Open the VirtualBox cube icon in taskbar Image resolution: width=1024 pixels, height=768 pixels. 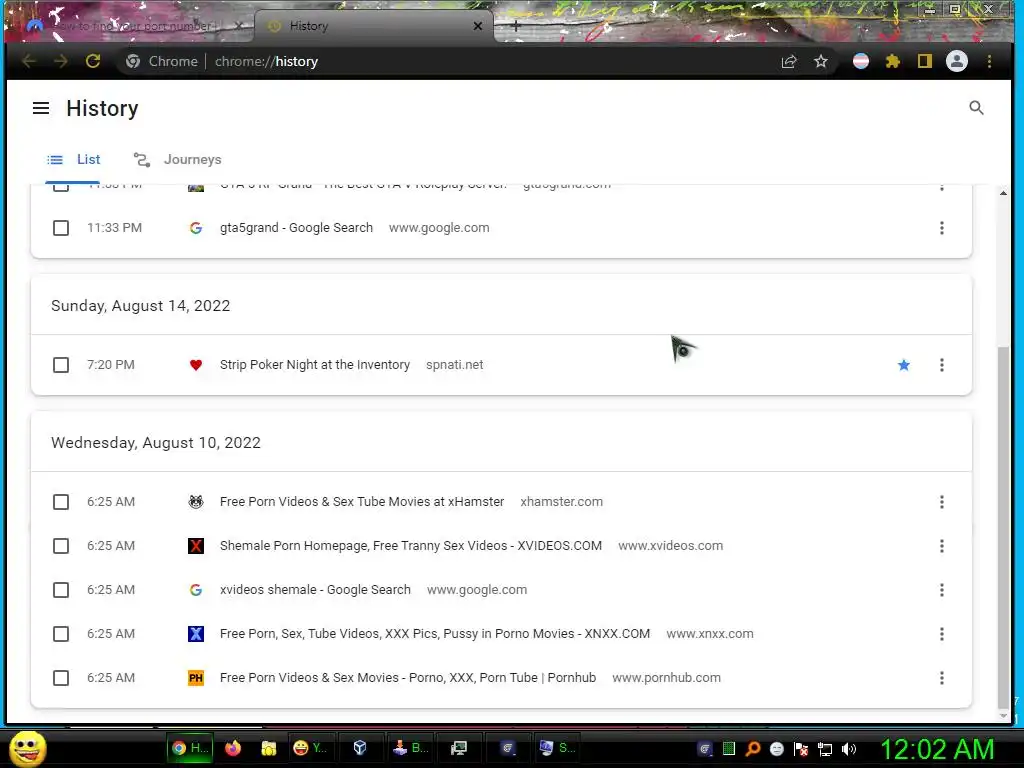360,748
